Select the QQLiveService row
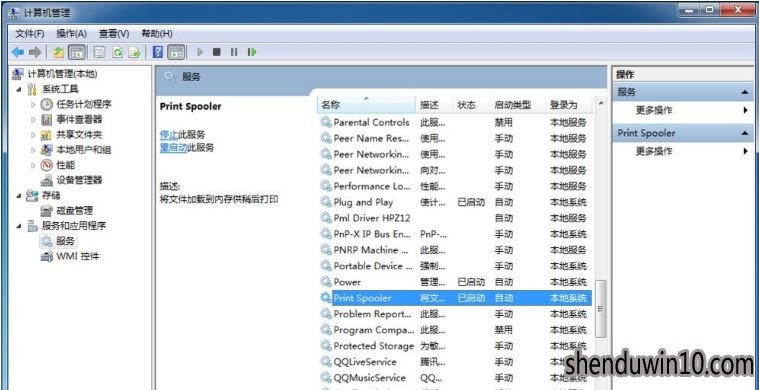This screenshot has width=759, height=390. pyautogui.click(x=456, y=362)
